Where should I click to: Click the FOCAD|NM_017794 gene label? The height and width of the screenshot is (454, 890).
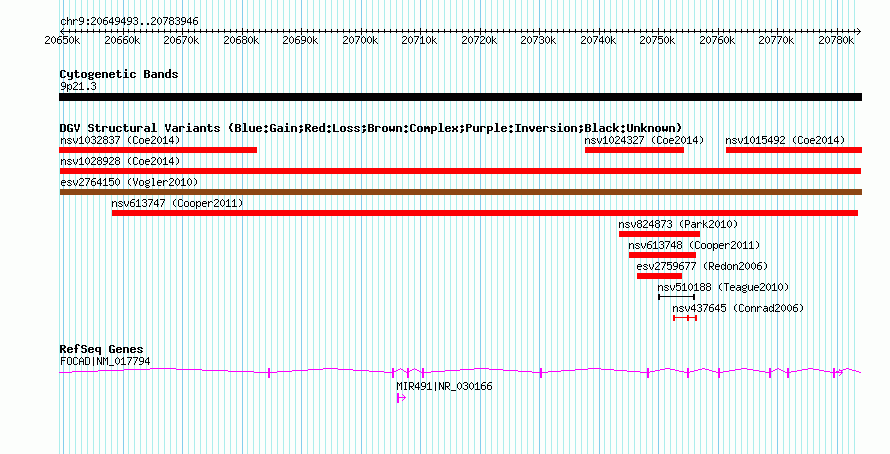[x=105, y=361]
